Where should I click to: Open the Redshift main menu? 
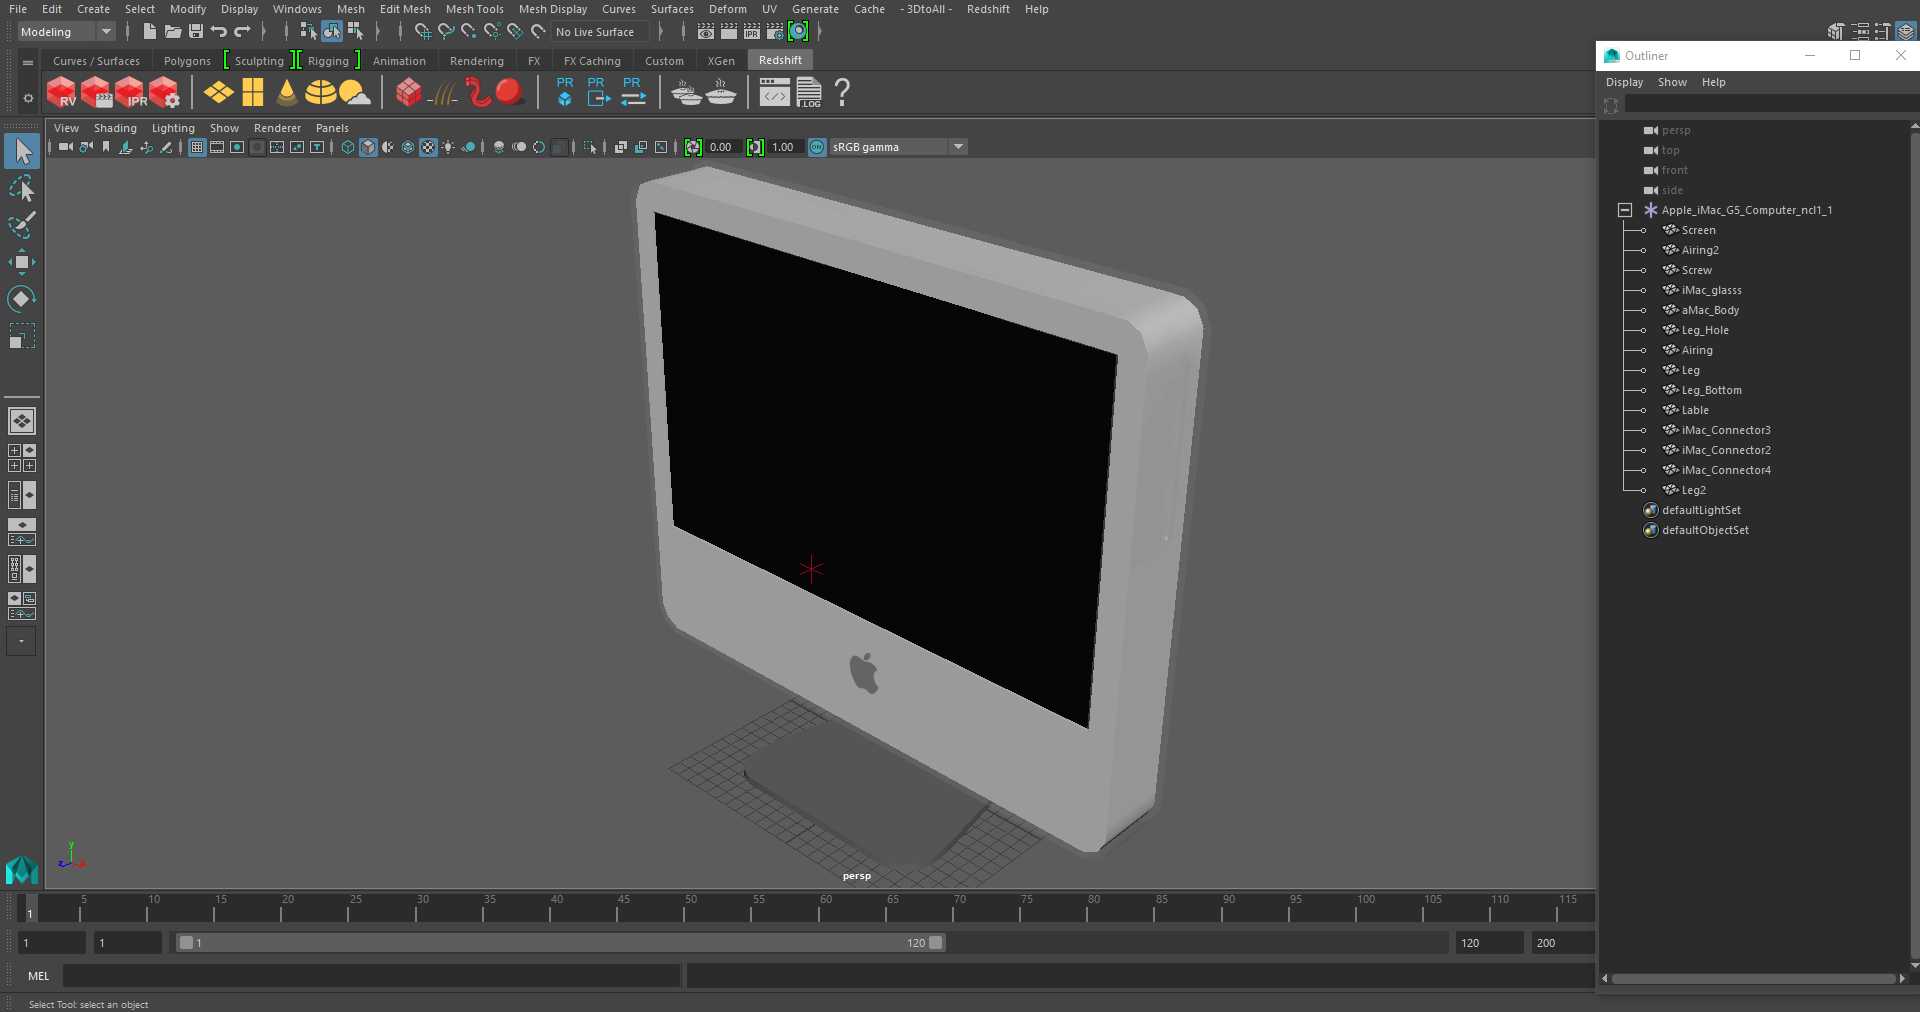(x=988, y=9)
